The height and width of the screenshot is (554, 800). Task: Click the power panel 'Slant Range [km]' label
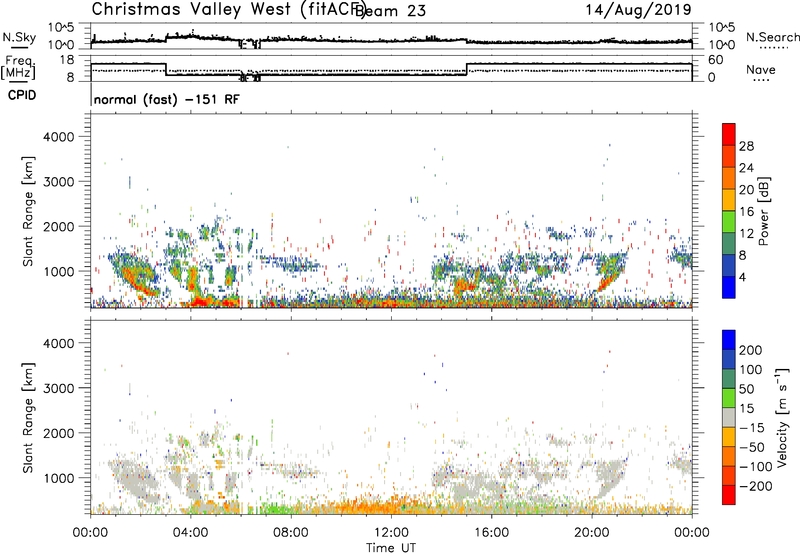[28, 211]
